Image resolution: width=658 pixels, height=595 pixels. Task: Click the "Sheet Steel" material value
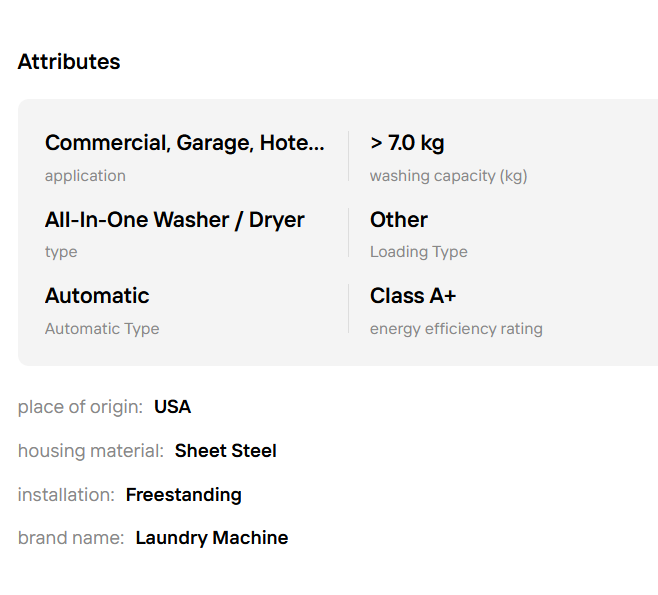(226, 451)
